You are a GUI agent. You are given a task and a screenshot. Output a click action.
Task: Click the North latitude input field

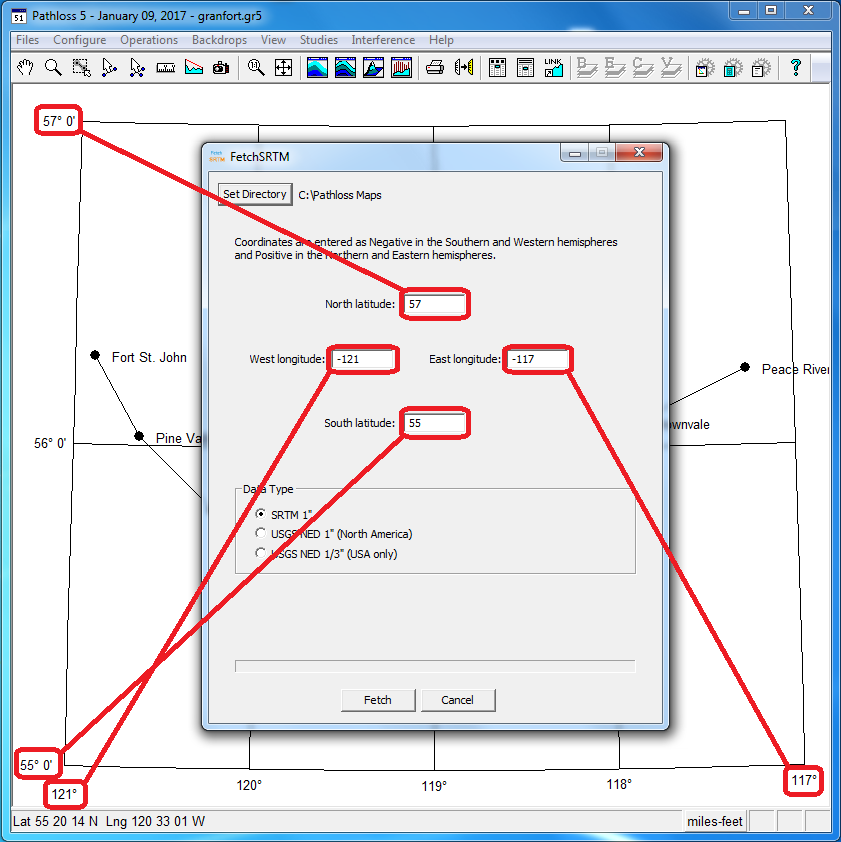[x=435, y=304]
